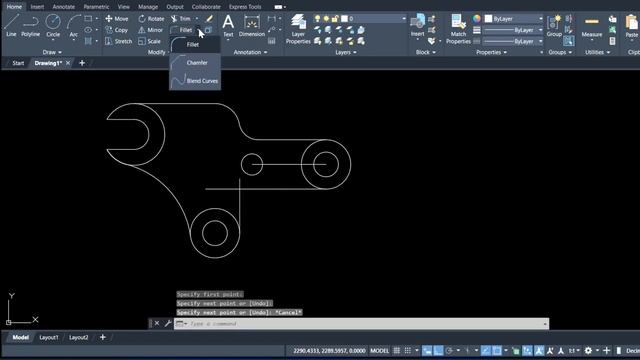The image size is (640, 360).
Task: Choose Fillet from the dropdown list
Action: [x=195, y=44]
